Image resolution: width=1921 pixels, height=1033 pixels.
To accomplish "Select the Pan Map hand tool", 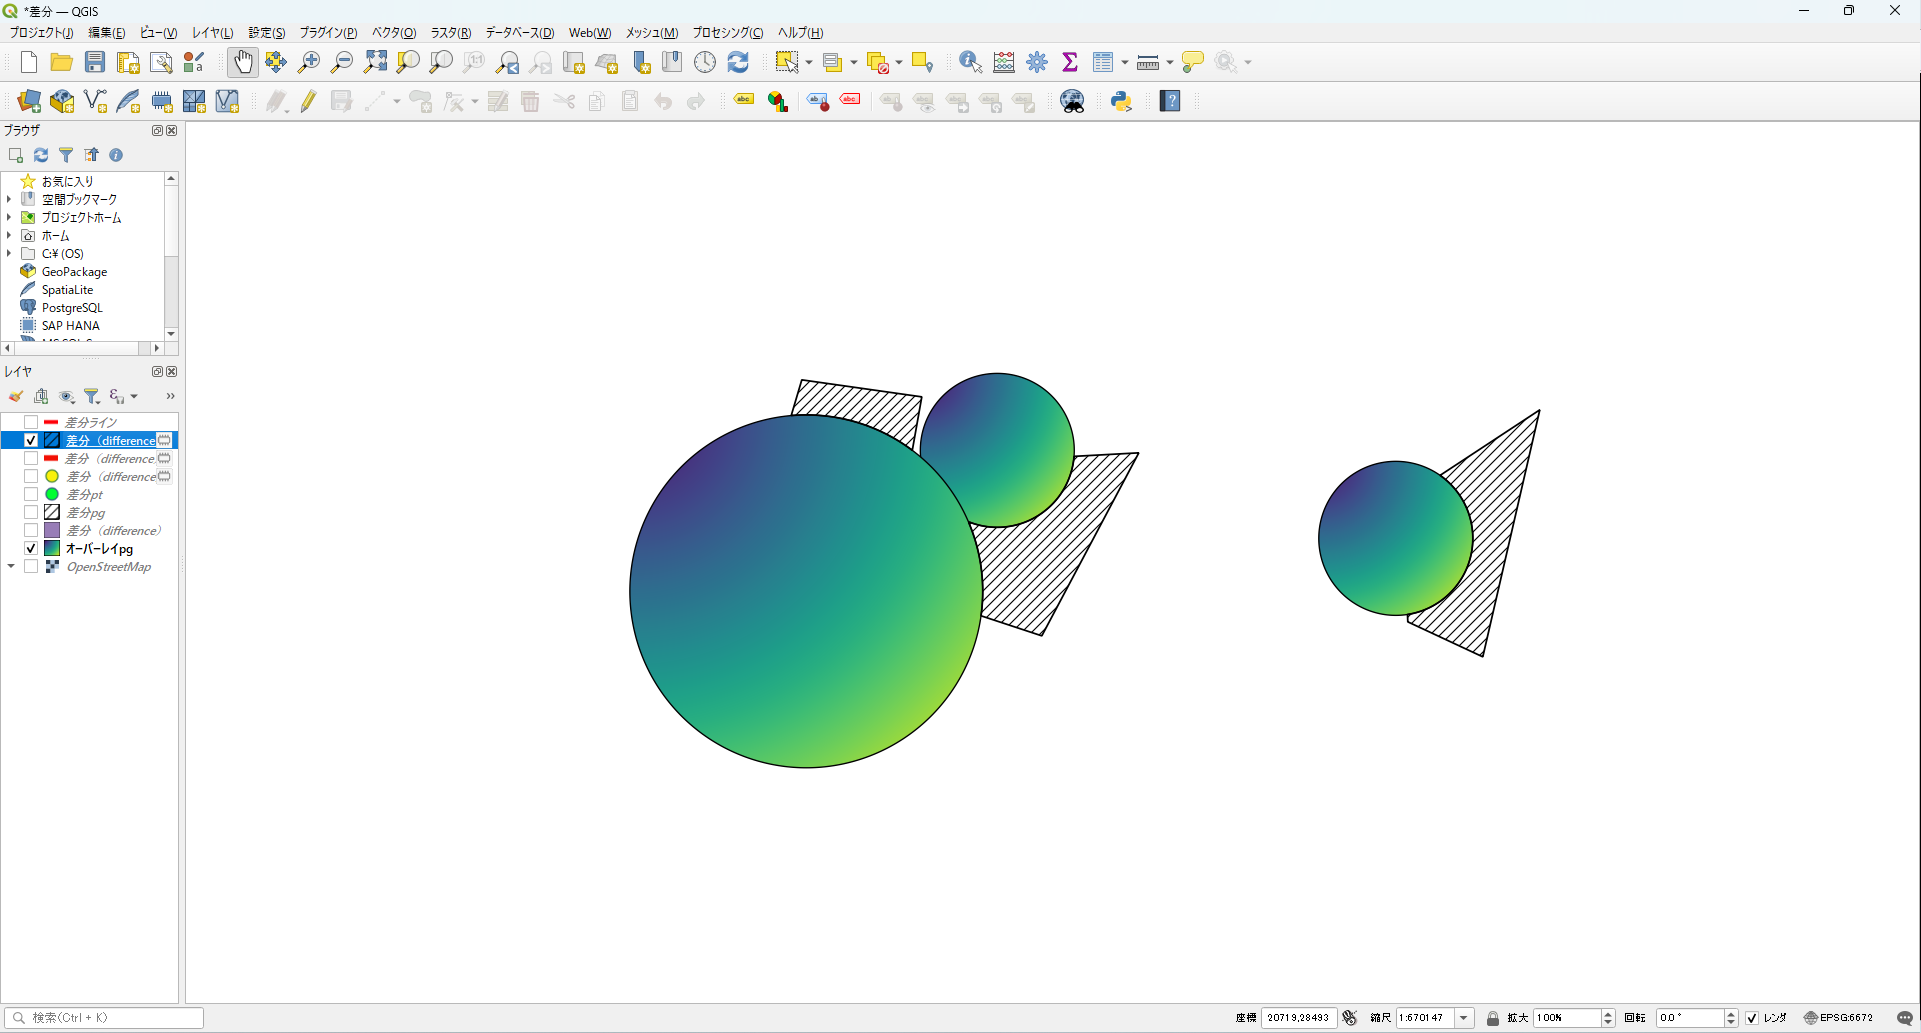I will click(243, 62).
